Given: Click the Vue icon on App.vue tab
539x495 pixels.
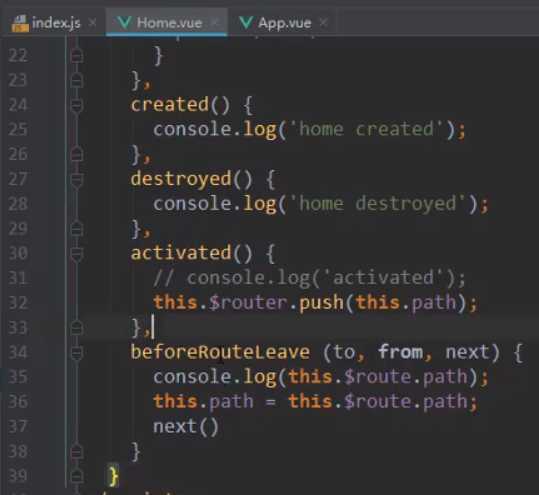Looking at the screenshot, I should coord(246,23).
